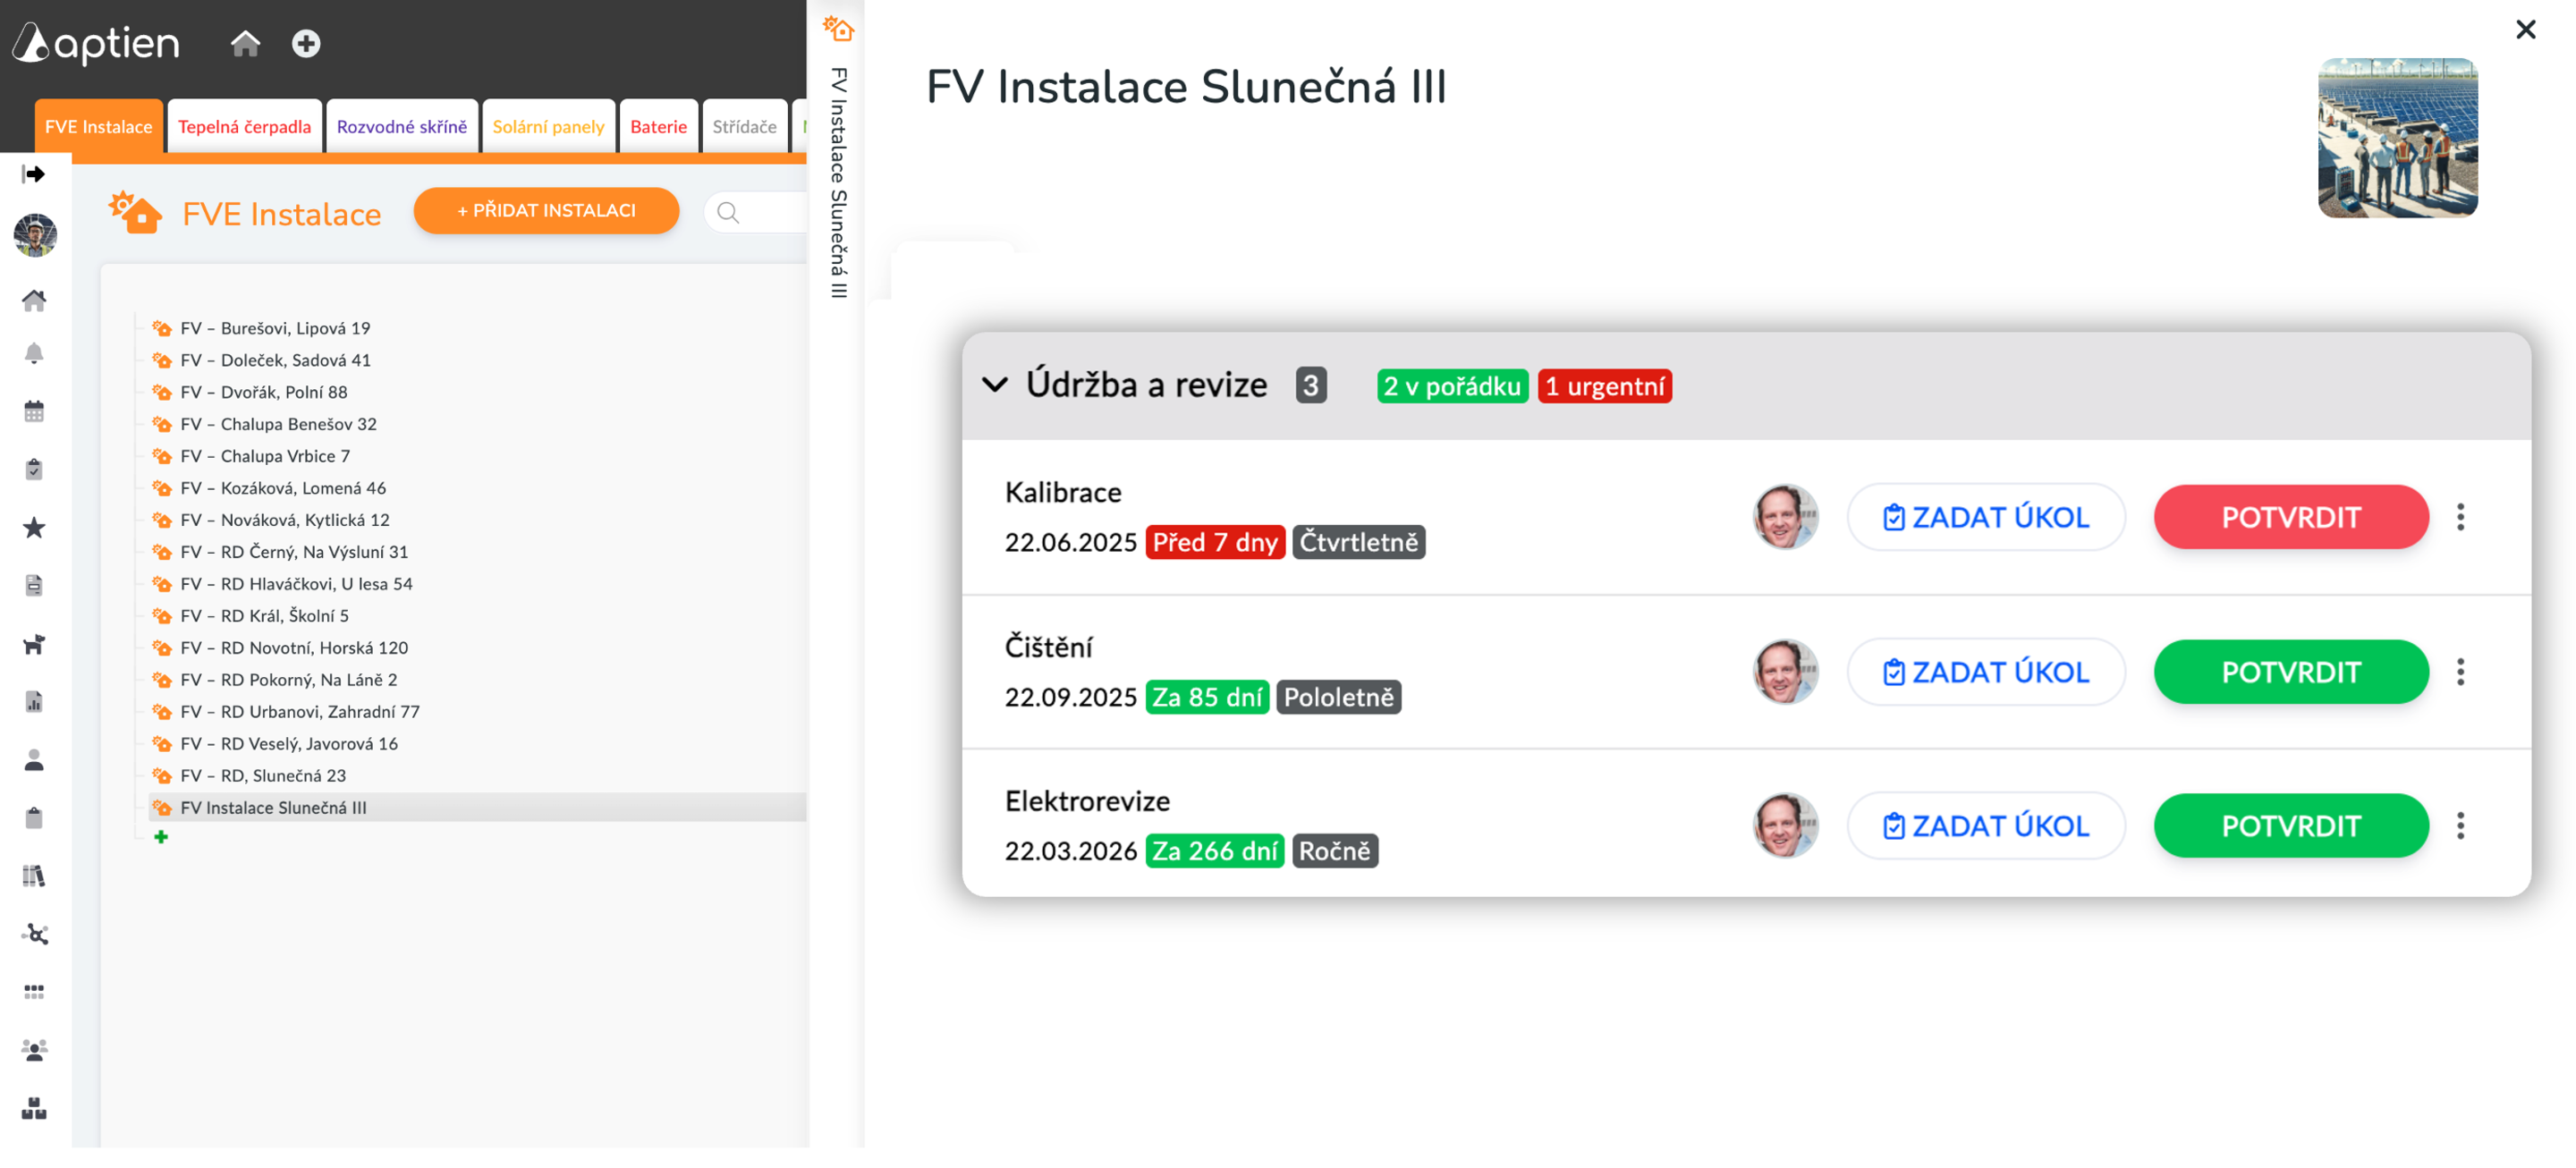Switch to the Solární panely tab
2576x1168 pixels.
click(548, 126)
